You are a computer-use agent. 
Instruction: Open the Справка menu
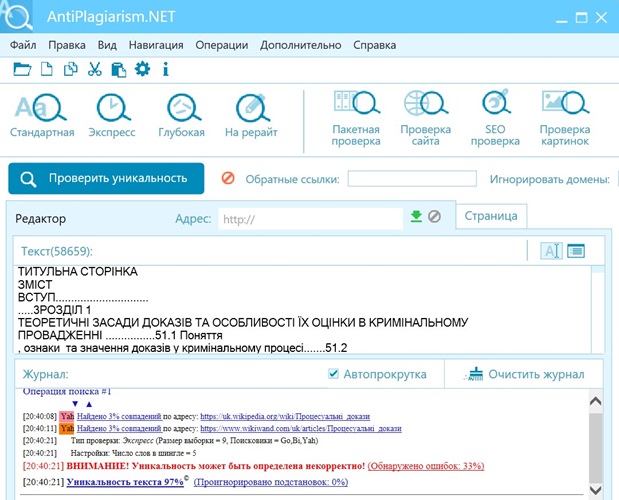pyautogui.click(x=375, y=45)
